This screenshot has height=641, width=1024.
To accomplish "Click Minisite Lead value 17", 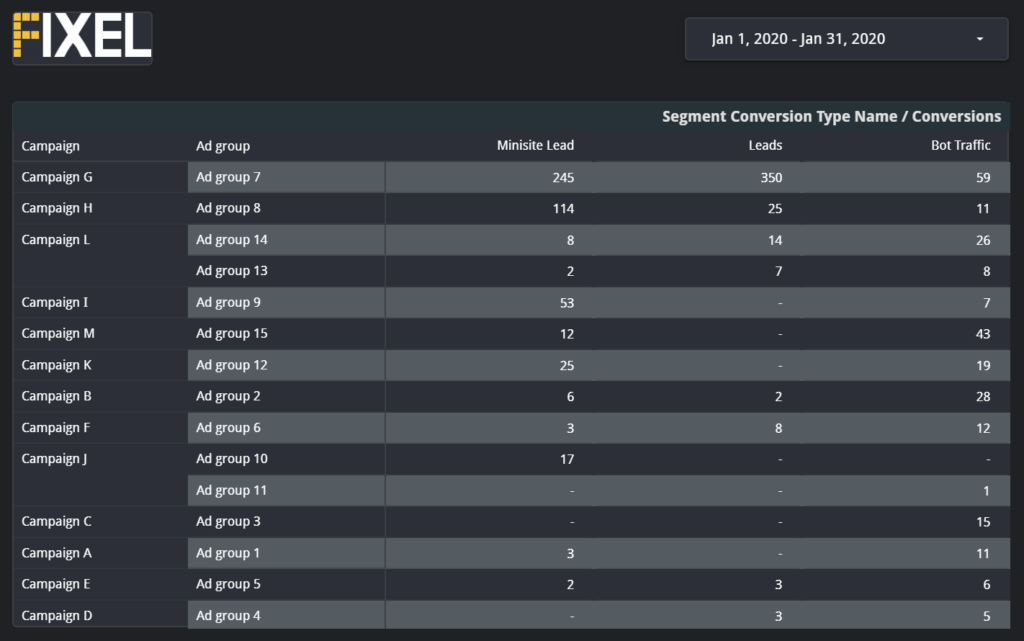I will [x=567, y=460].
